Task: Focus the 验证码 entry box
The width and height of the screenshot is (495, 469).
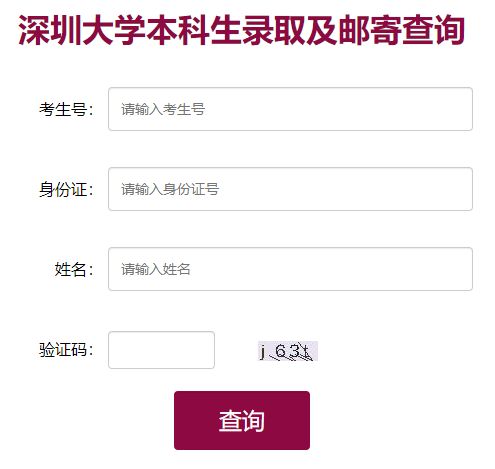Action: pos(161,350)
